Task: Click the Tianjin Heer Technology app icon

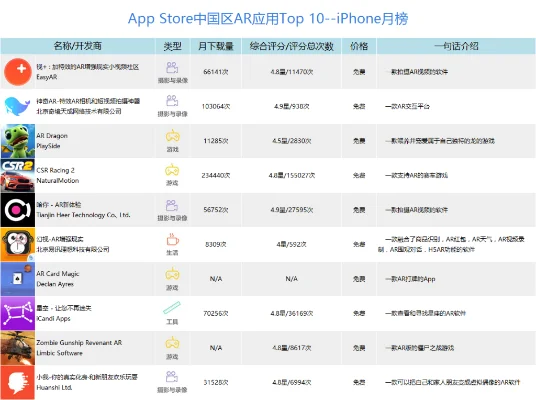Action: (x=17, y=210)
